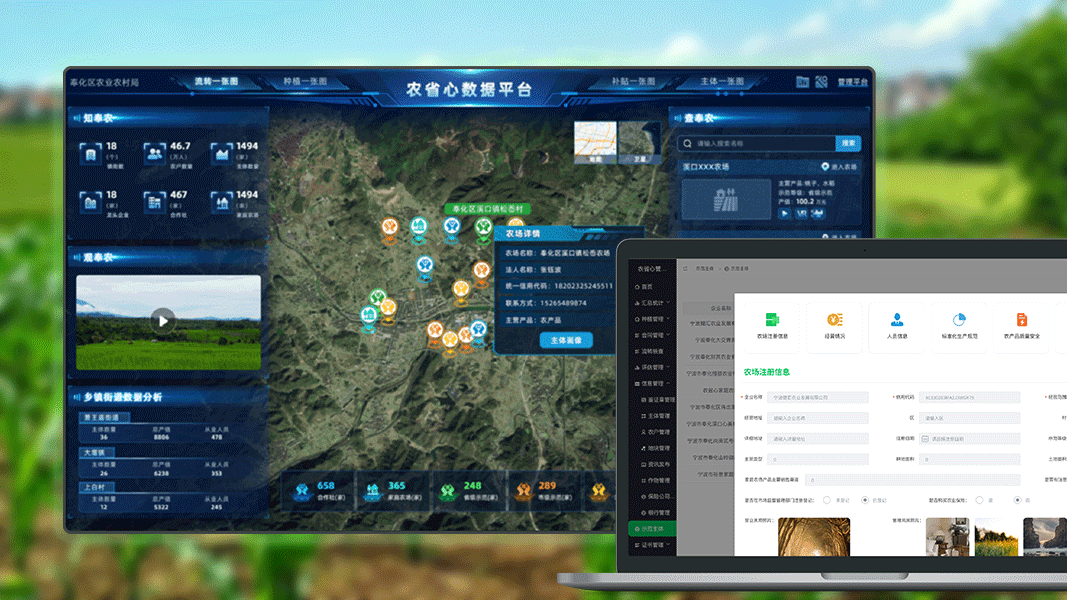Collapse 信息管理 in laptop sidebar
Viewport: 1067px width, 600px height.
652,384
